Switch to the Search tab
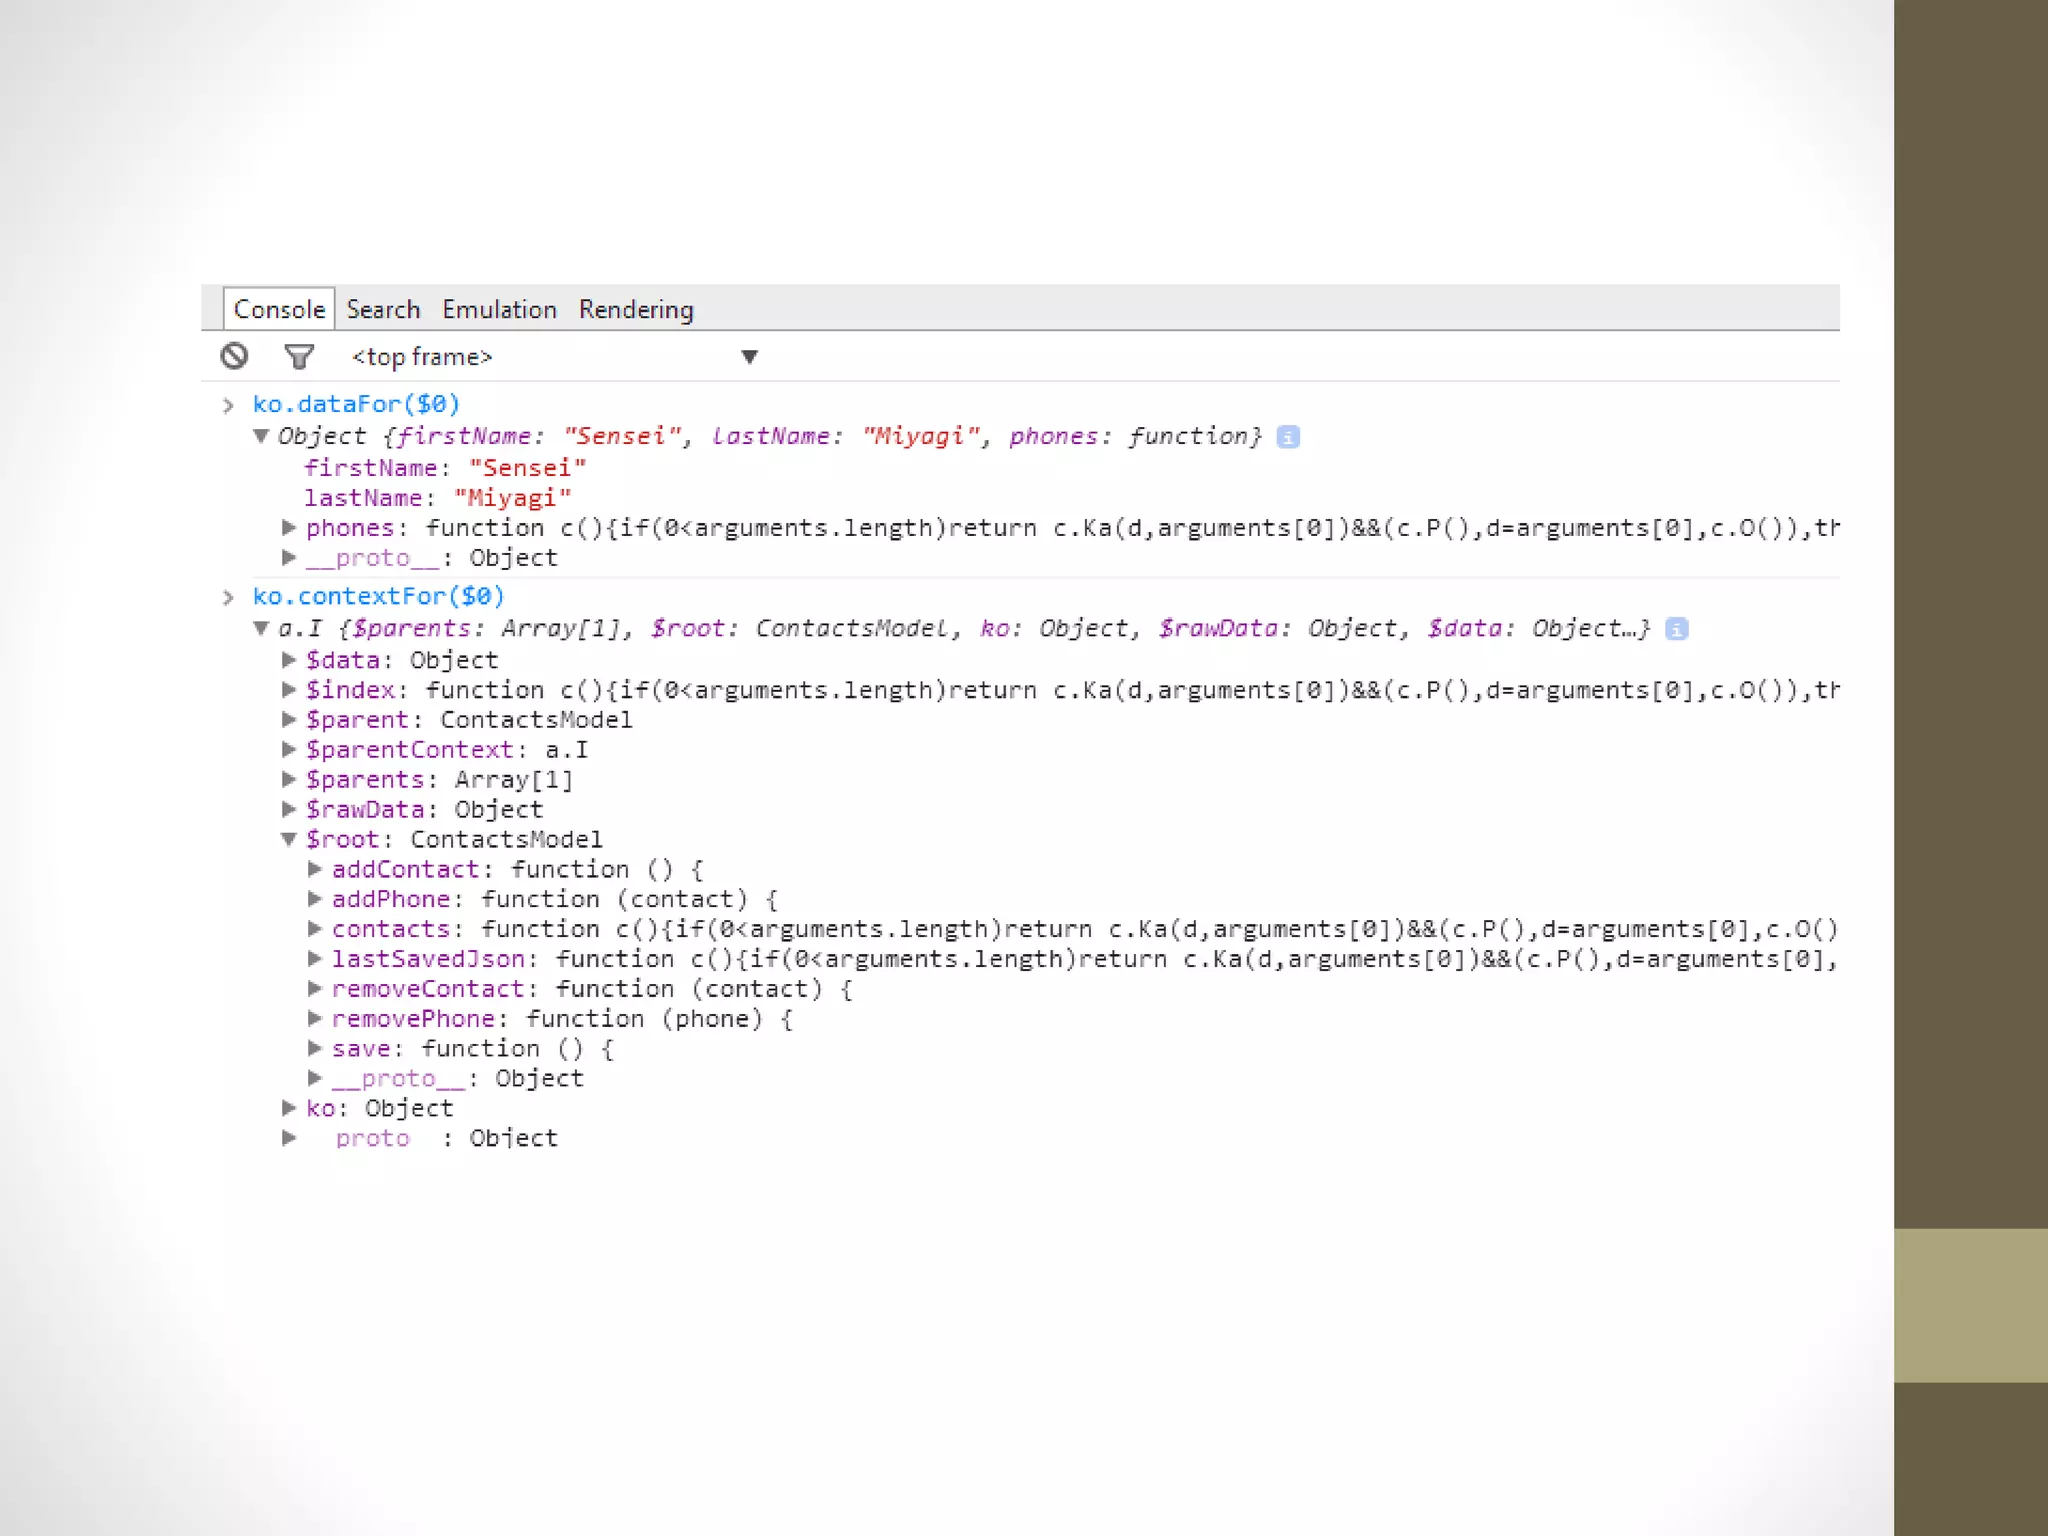 [x=383, y=310]
